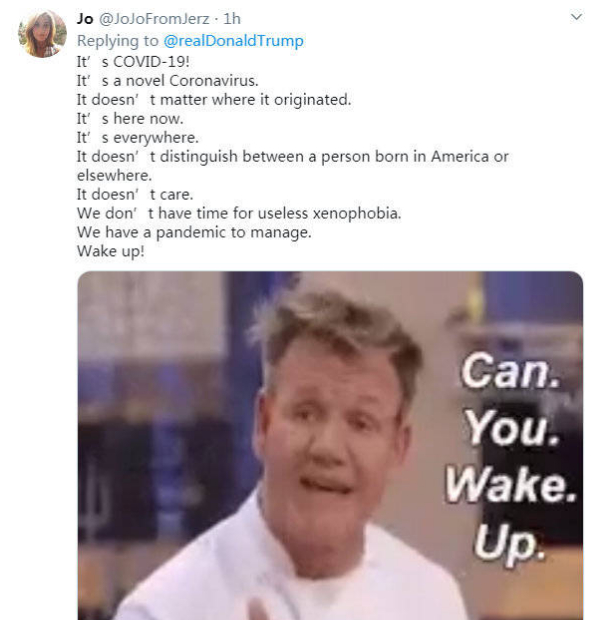The width and height of the screenshot is (601, 620).
Task: Click the display name Jo
Action: click(x=85, y=19)
